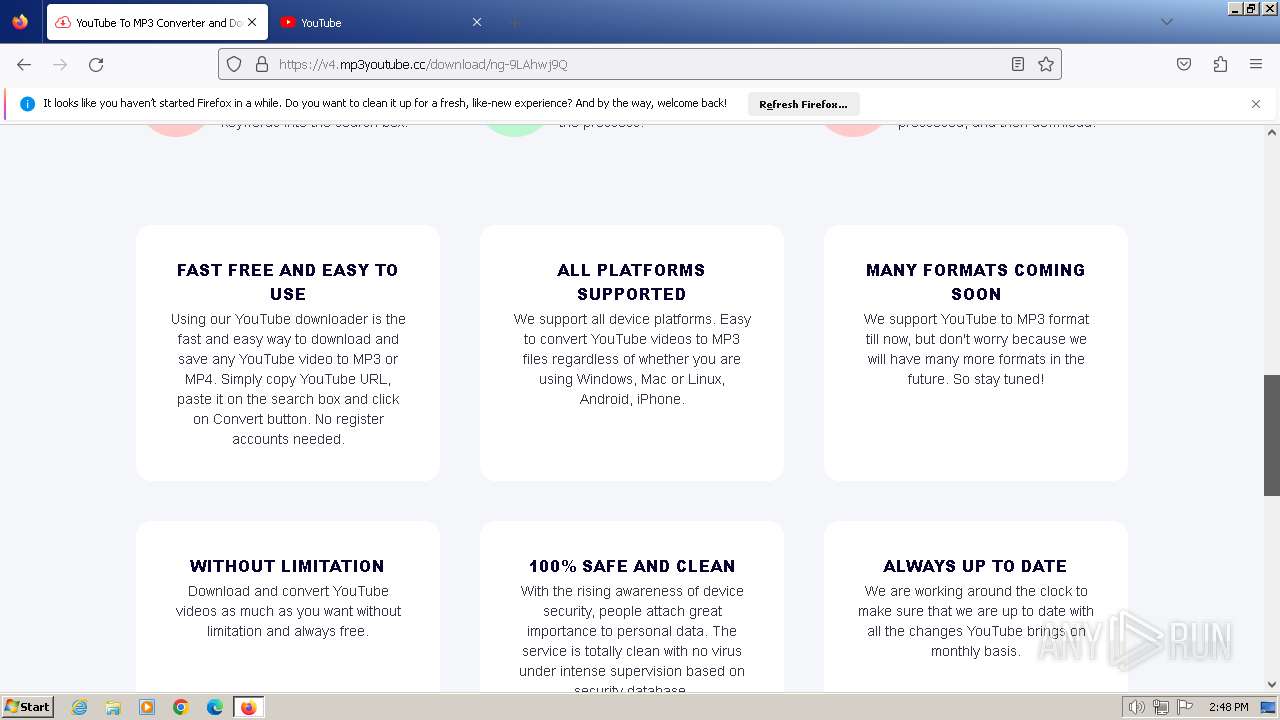Open media player taskbar icon
Image resolution: width=1280 pixels, height=720 pixels.
(x=147, y=707)
